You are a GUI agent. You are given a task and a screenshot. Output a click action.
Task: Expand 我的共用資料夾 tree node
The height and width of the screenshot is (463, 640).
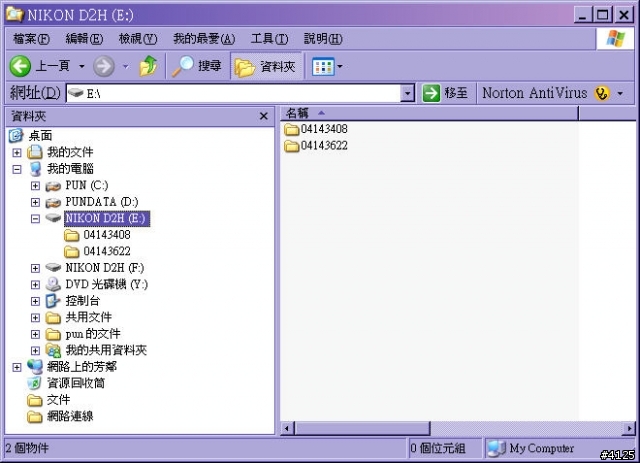coord(36,351)
